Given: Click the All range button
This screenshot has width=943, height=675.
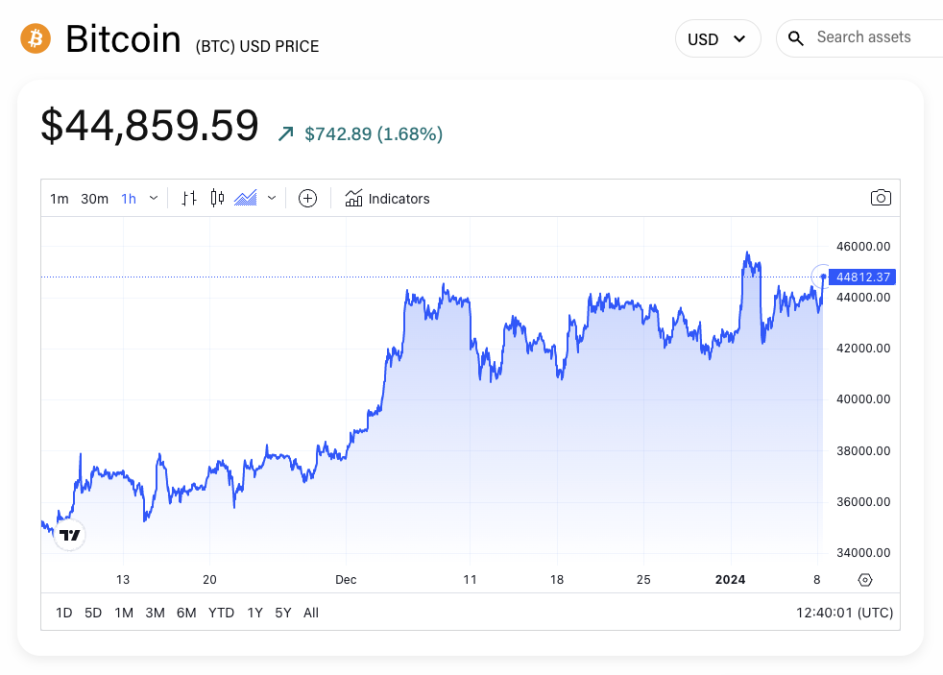Looking at the screenshot, I should [x=311, y=612].
